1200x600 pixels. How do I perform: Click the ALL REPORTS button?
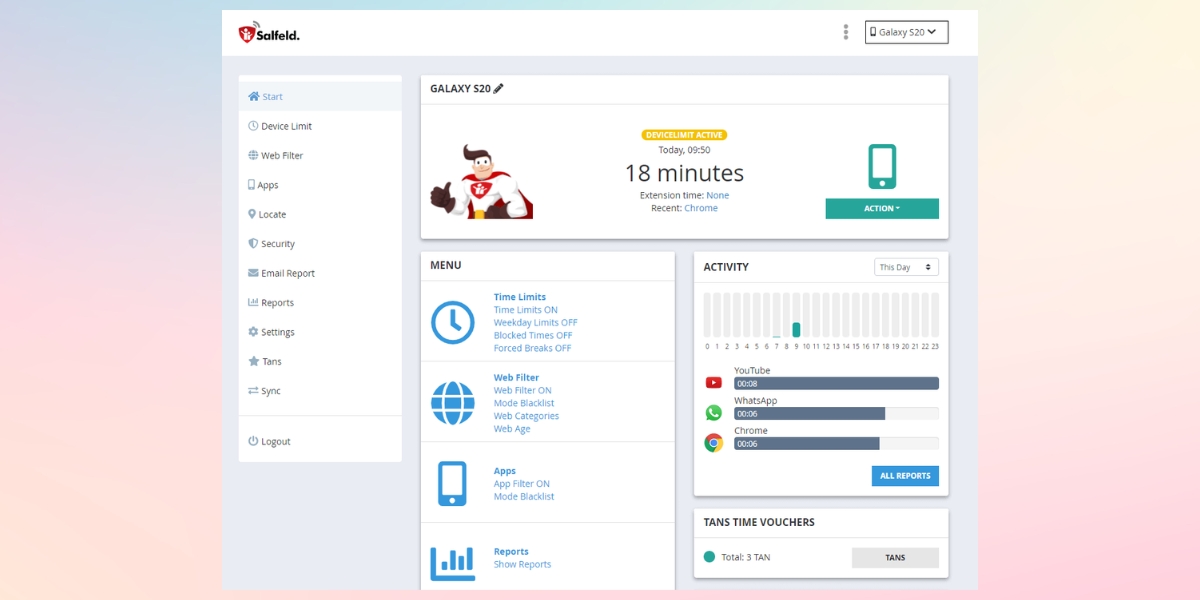[905, 476]
